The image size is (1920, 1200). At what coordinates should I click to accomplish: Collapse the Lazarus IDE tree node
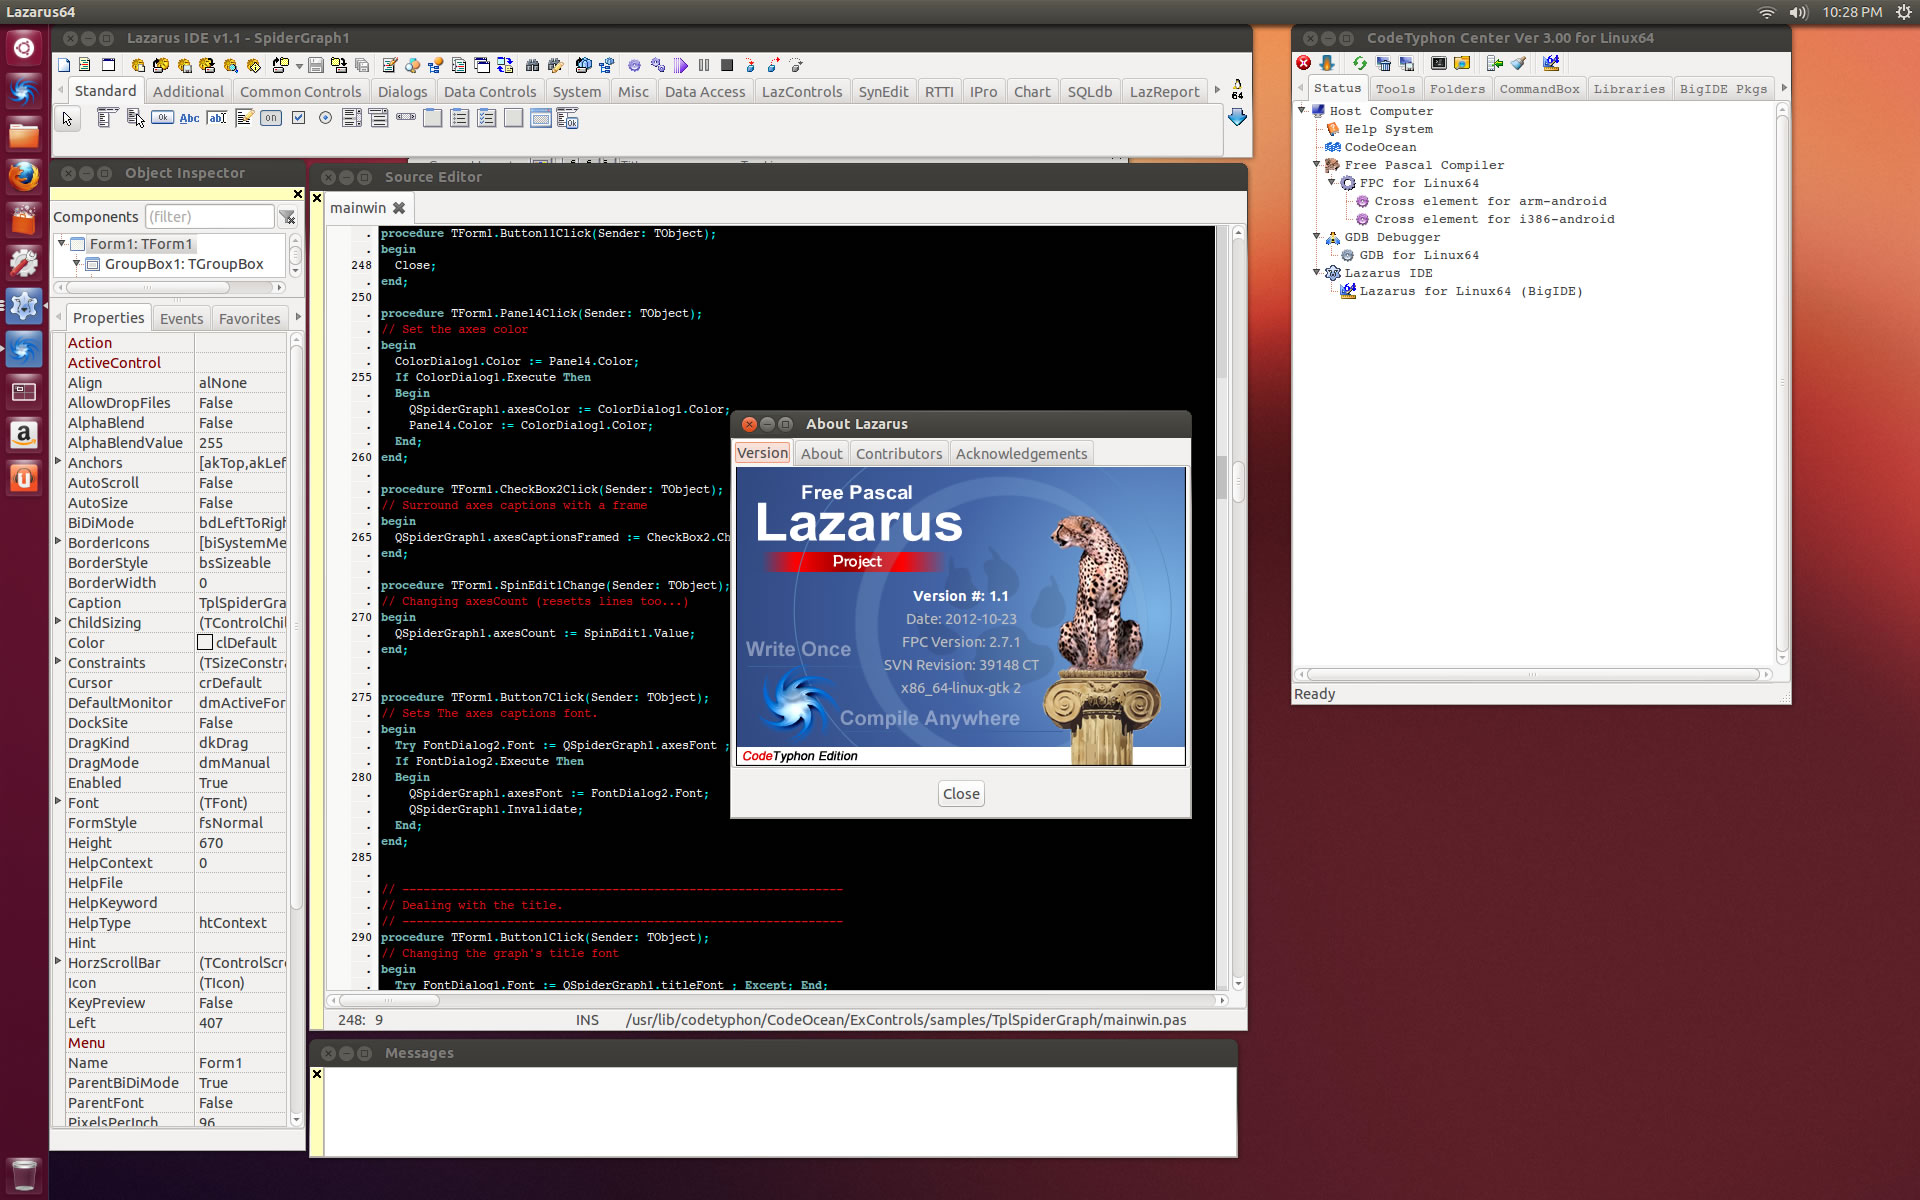pyautogui.click(x=1317, y=273)
